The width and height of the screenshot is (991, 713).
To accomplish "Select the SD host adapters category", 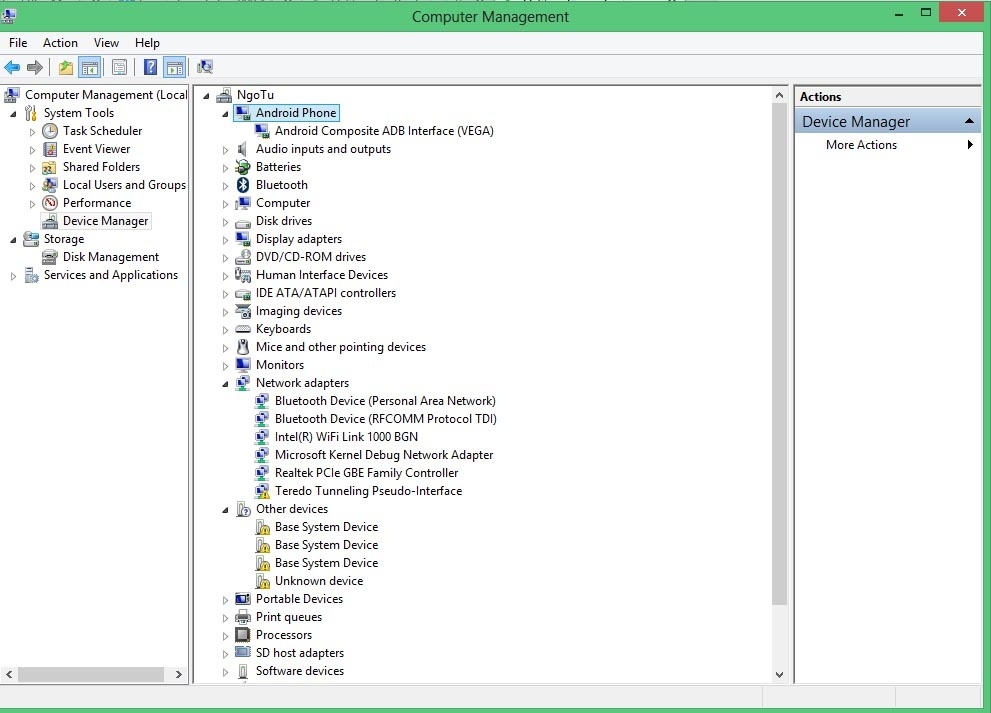I will pos(300,653).
